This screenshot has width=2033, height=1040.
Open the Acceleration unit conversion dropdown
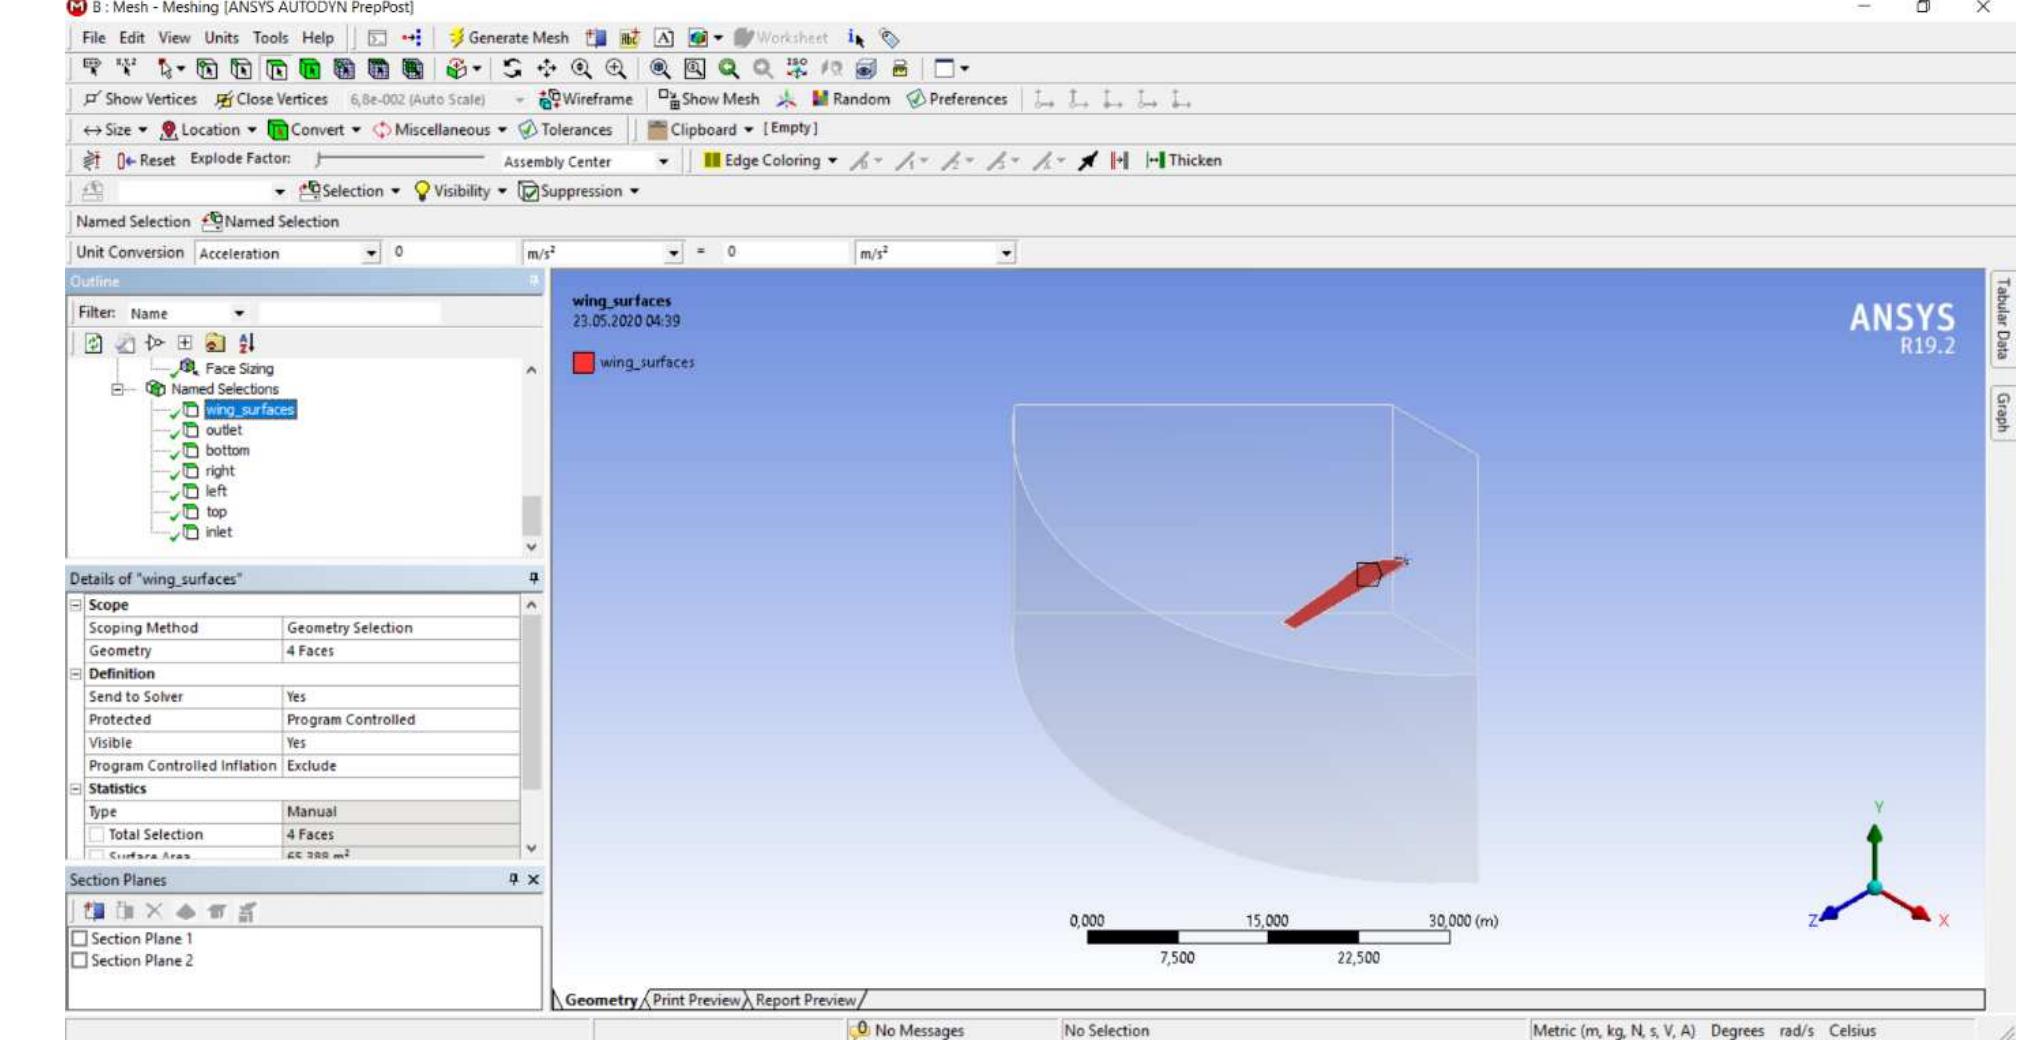[371, 253]
